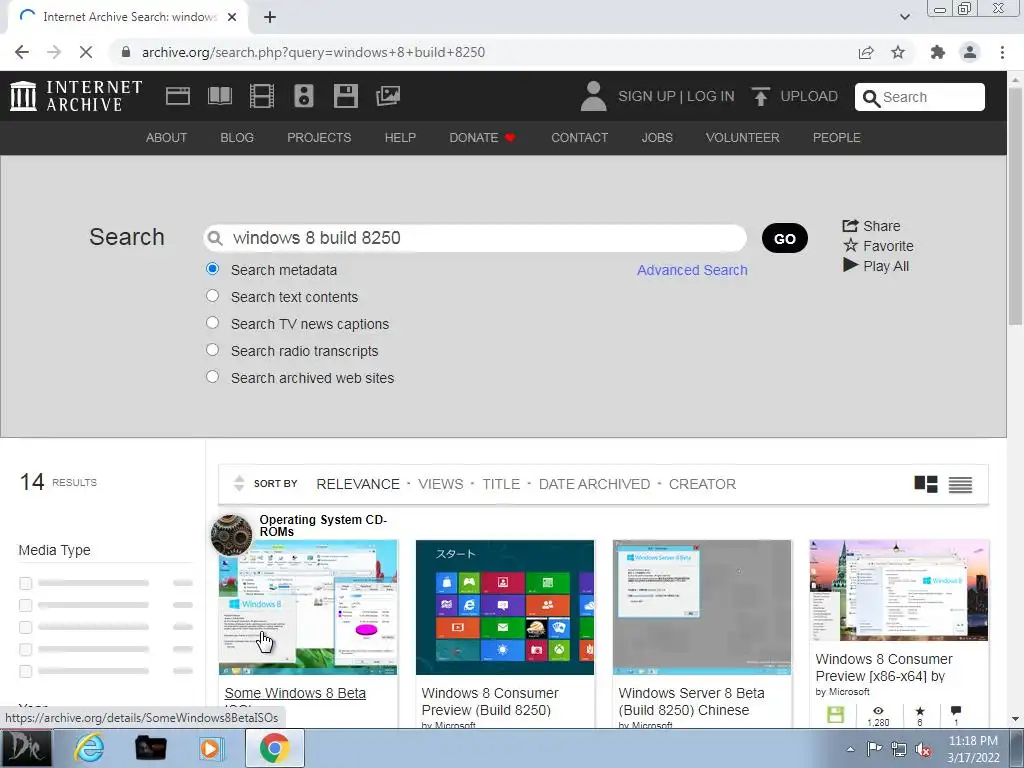Switch to list view layout
Viewport: 1024px width, 768px height.
click(x=960, y=484)
